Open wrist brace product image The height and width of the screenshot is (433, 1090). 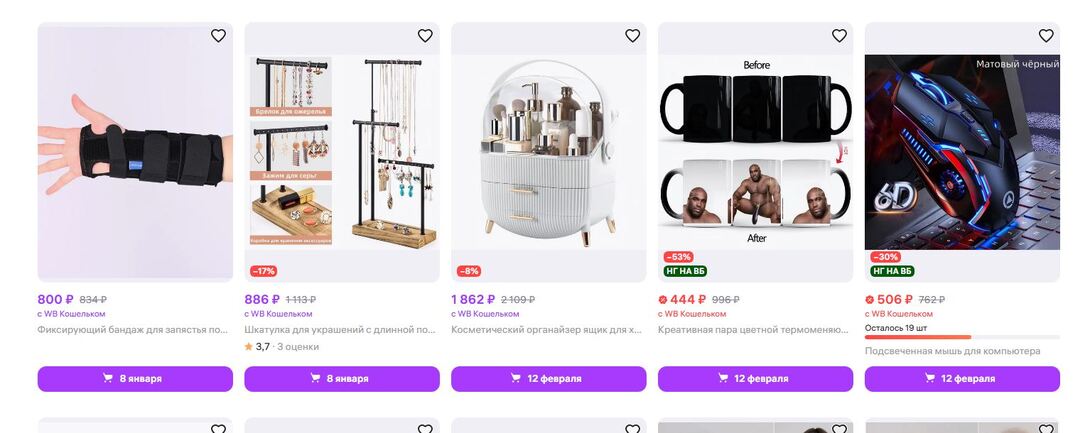point(135,152)
